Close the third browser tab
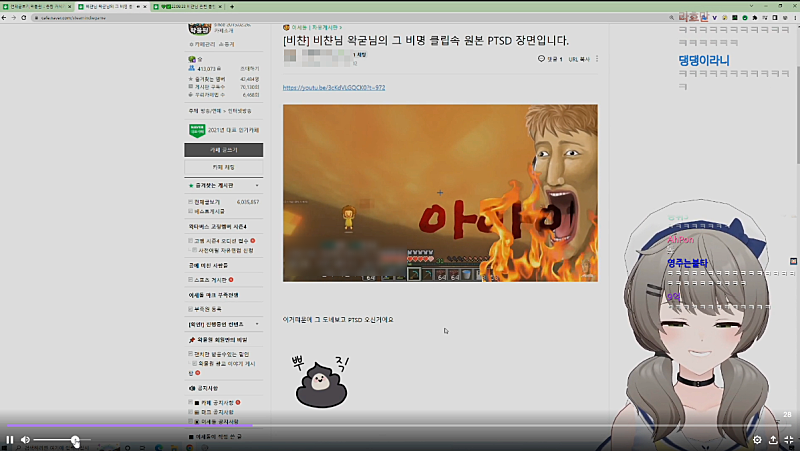 coord(220,7)
